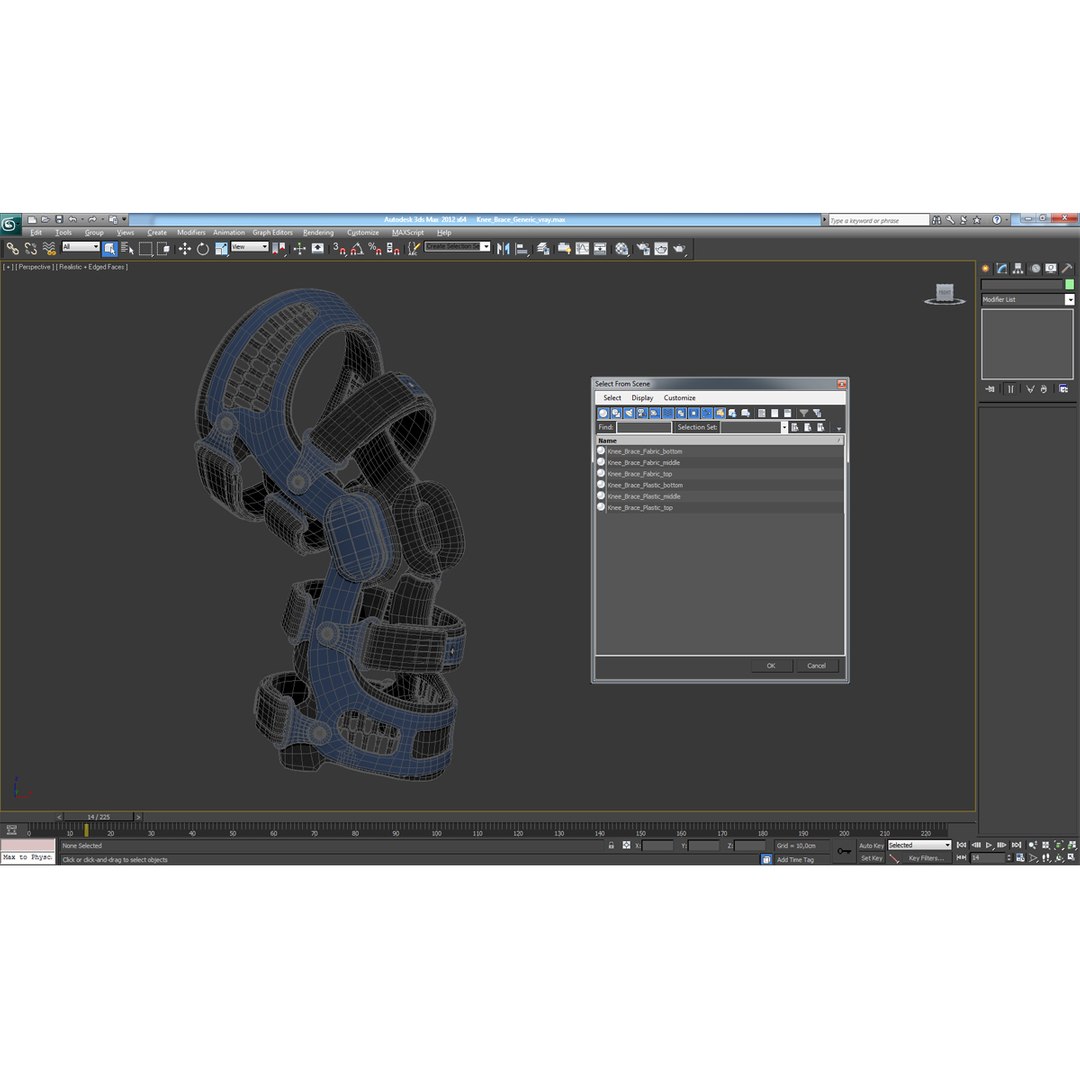The image size is (1080, 1080).
Task: Toggle Percent Snap
Action: coord(375,249)
